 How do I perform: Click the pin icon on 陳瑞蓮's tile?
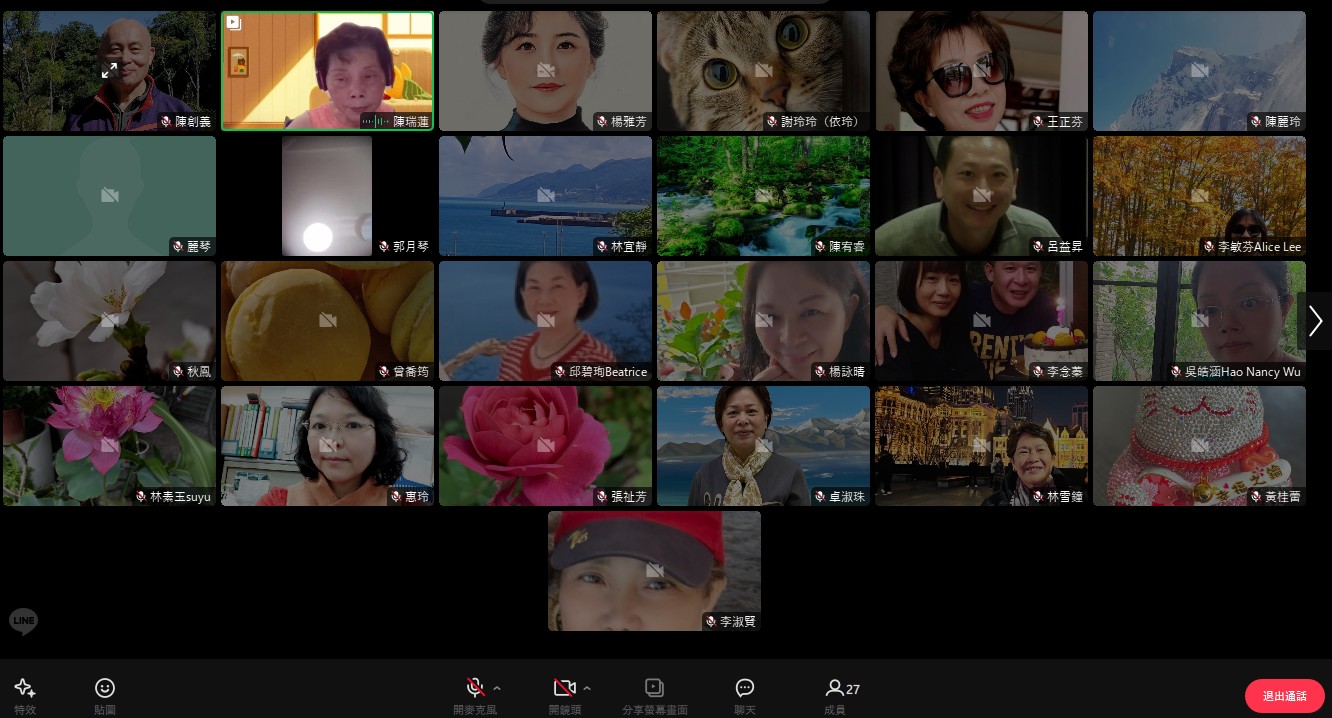point(234,23)
